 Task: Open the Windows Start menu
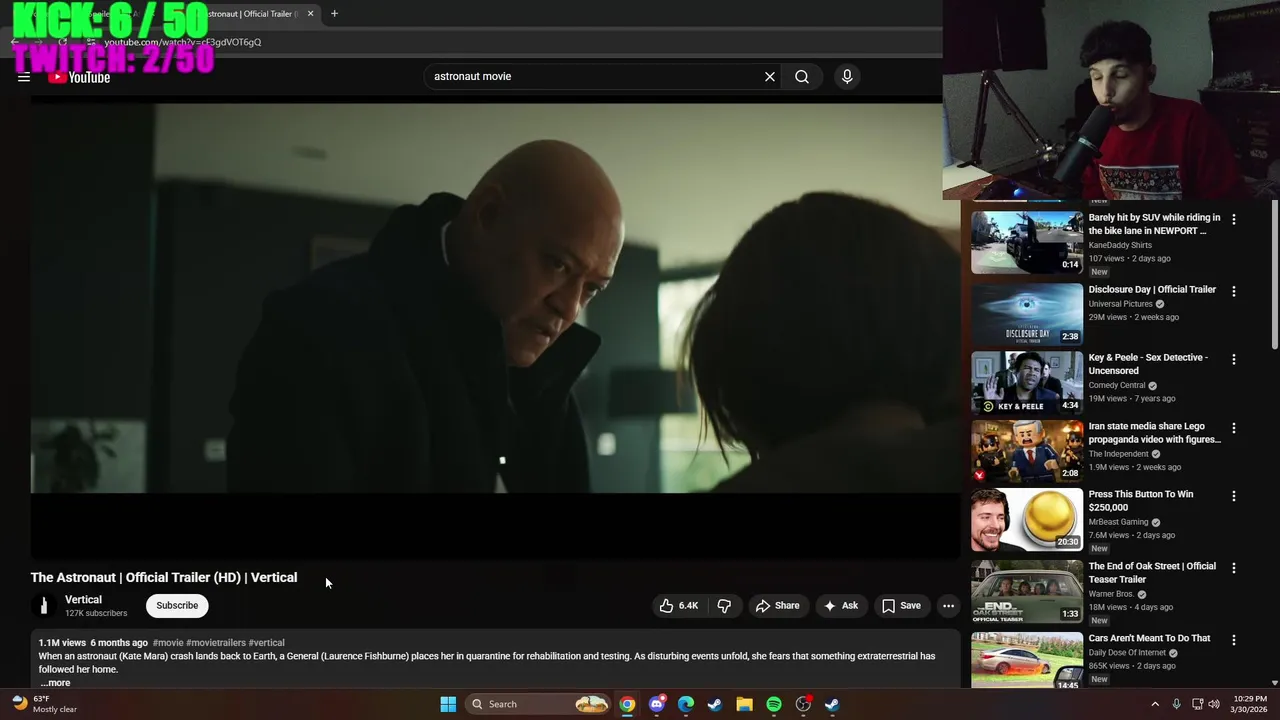point(448,704)
